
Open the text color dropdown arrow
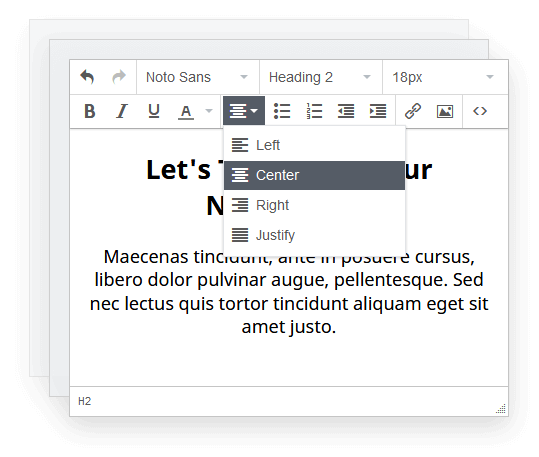coord(209,111)
